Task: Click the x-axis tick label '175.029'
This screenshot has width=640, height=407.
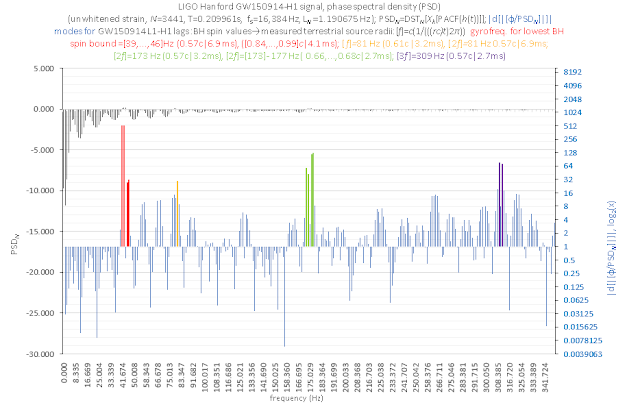Action: [310, 376]
